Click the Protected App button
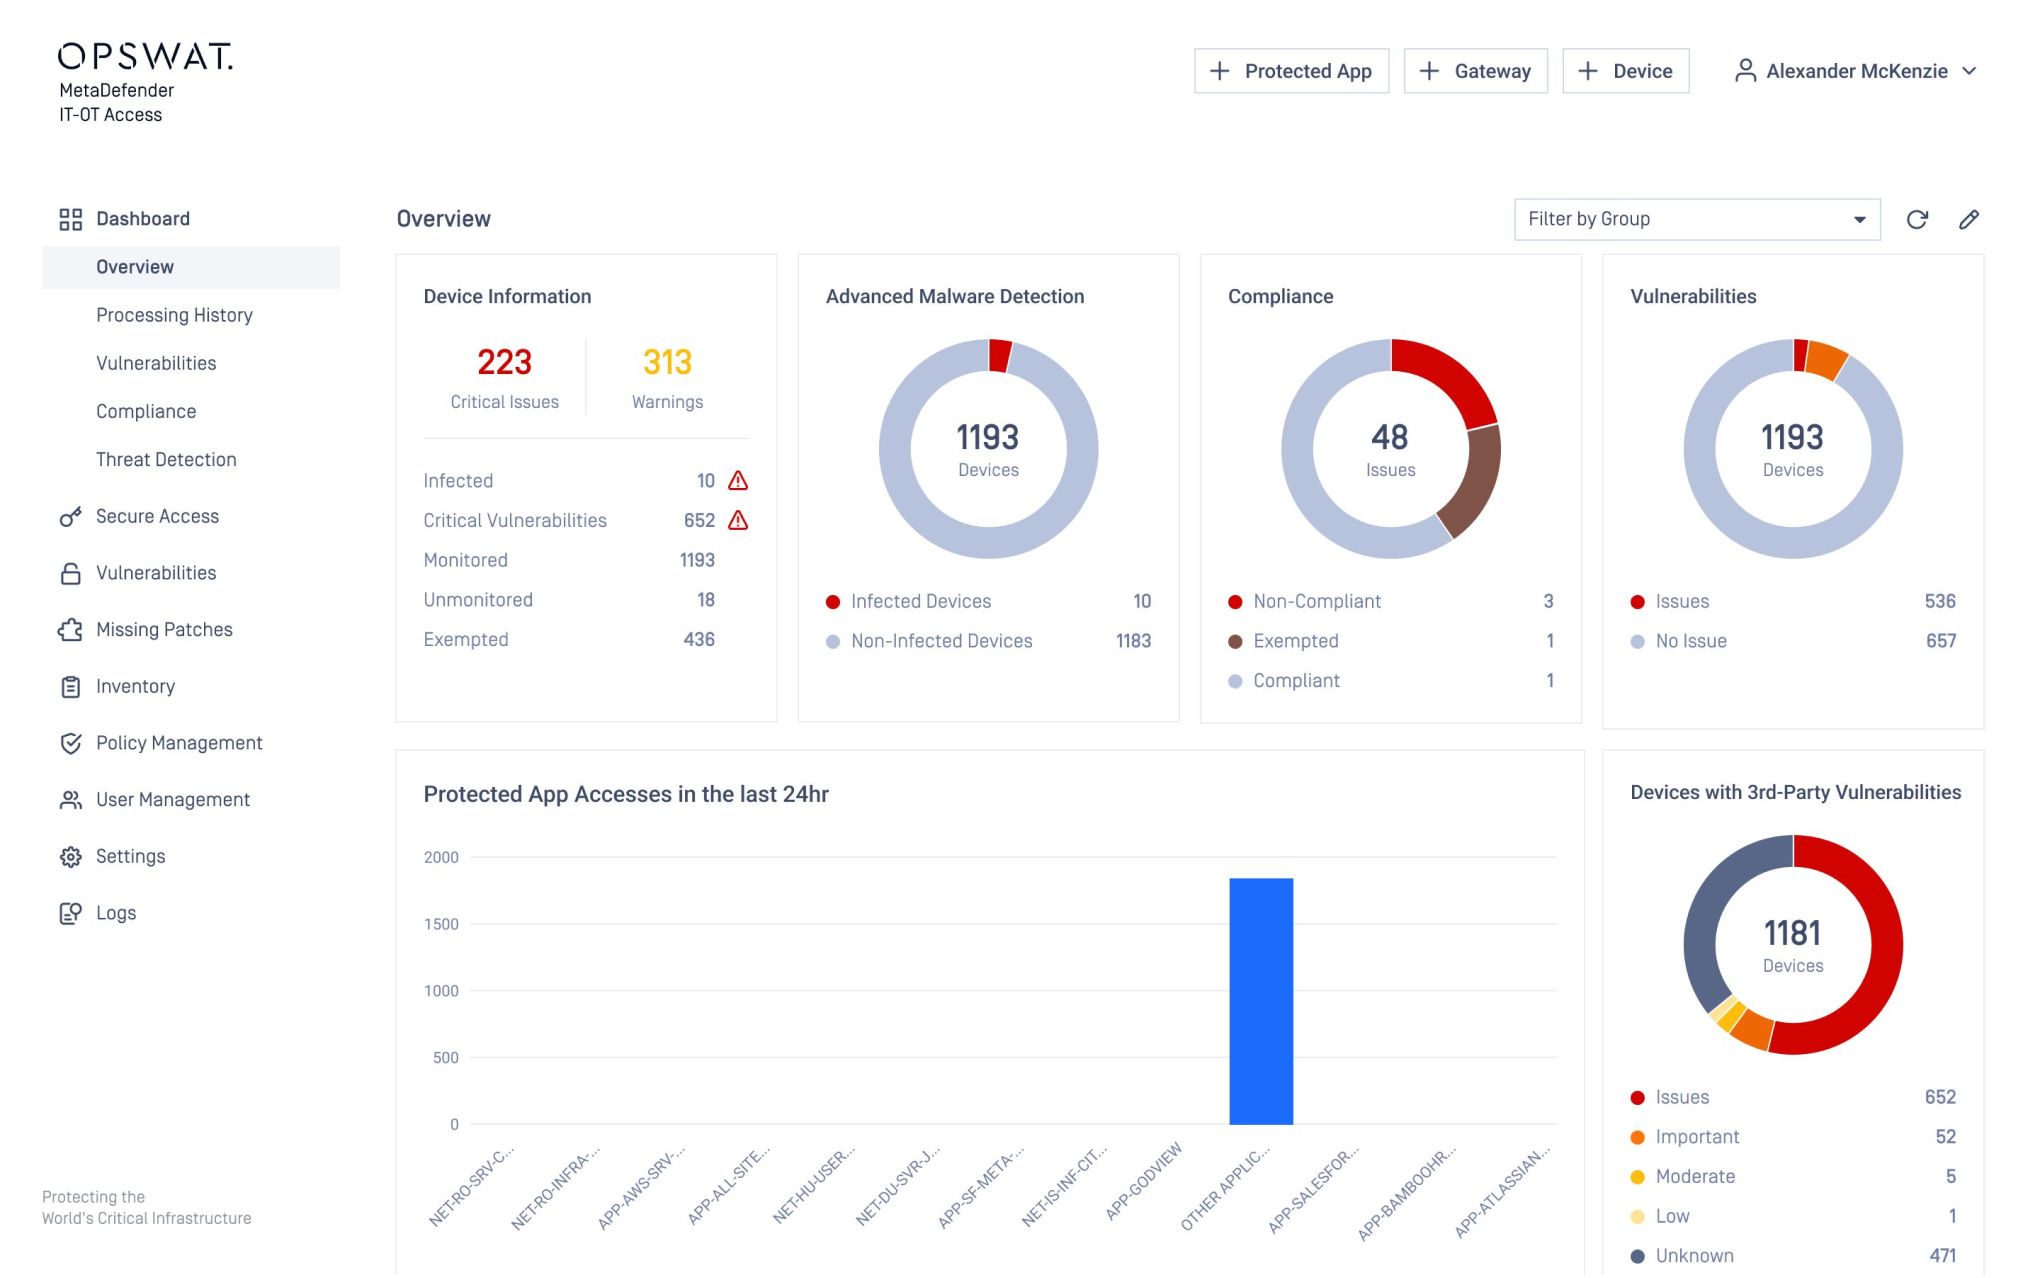Viewport: 2040px width, 1278px height. click(x=1291, y=71)
